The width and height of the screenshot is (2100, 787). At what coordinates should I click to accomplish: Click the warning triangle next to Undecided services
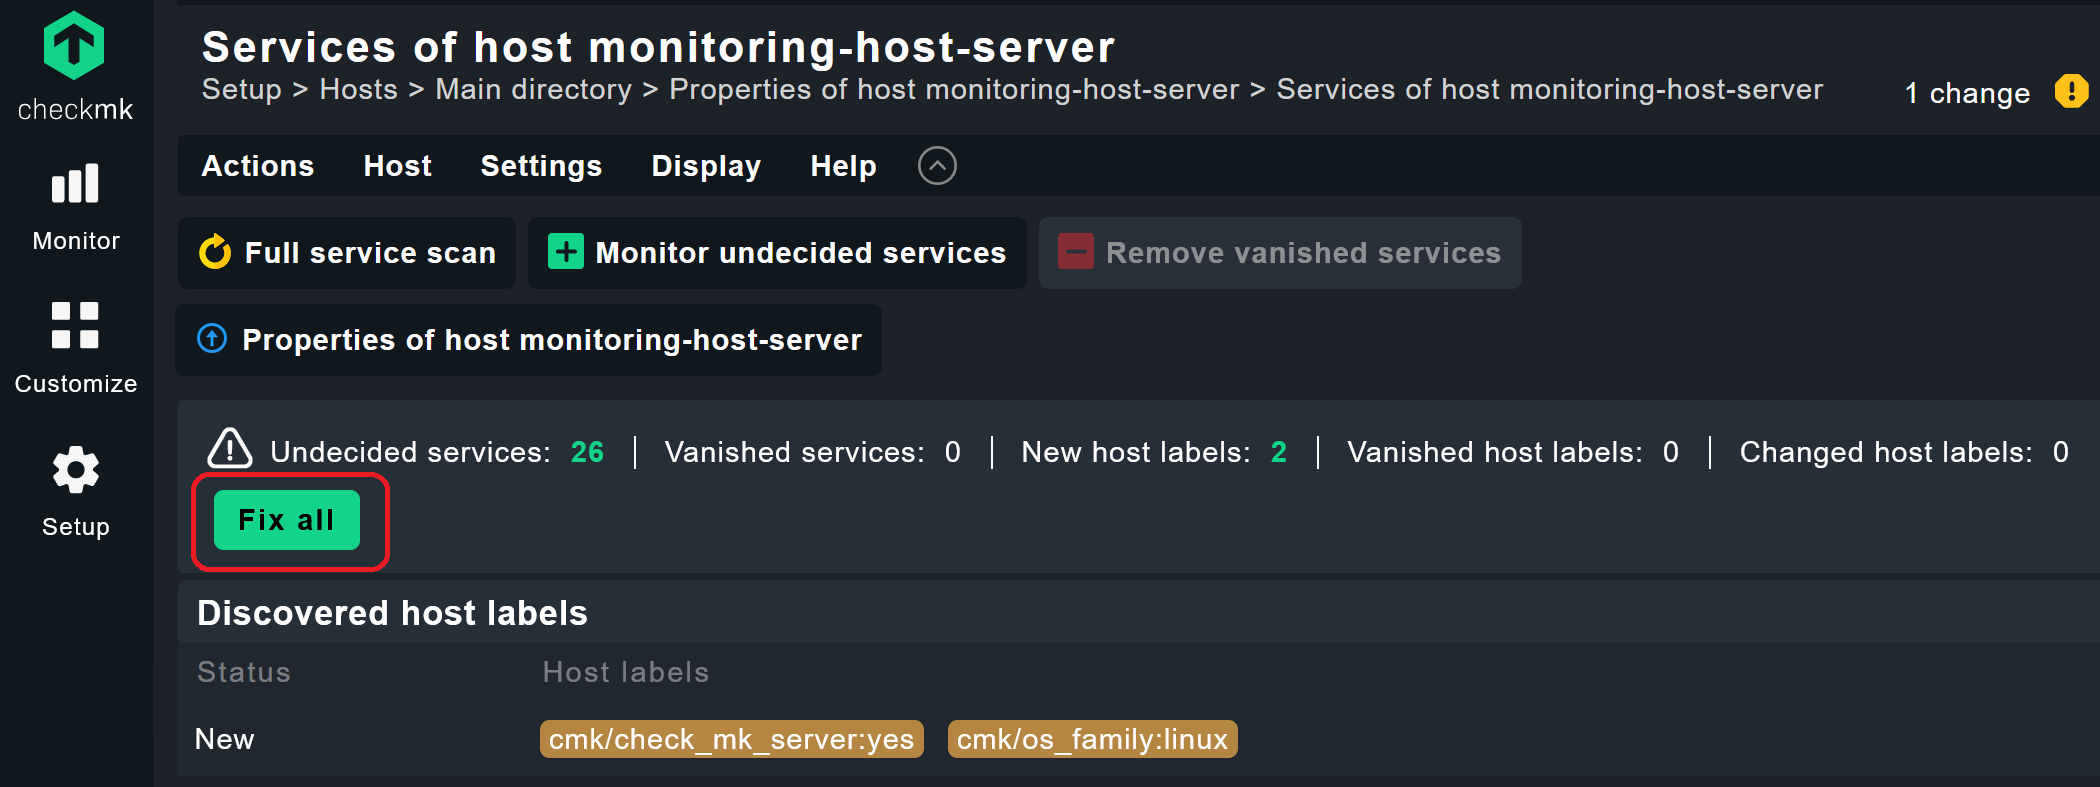(230, 449)
